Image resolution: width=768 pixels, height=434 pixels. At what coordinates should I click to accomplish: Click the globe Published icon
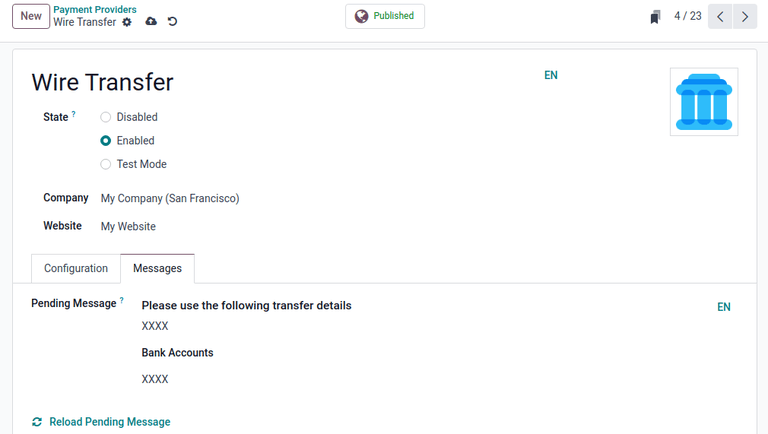pos(361,16)
